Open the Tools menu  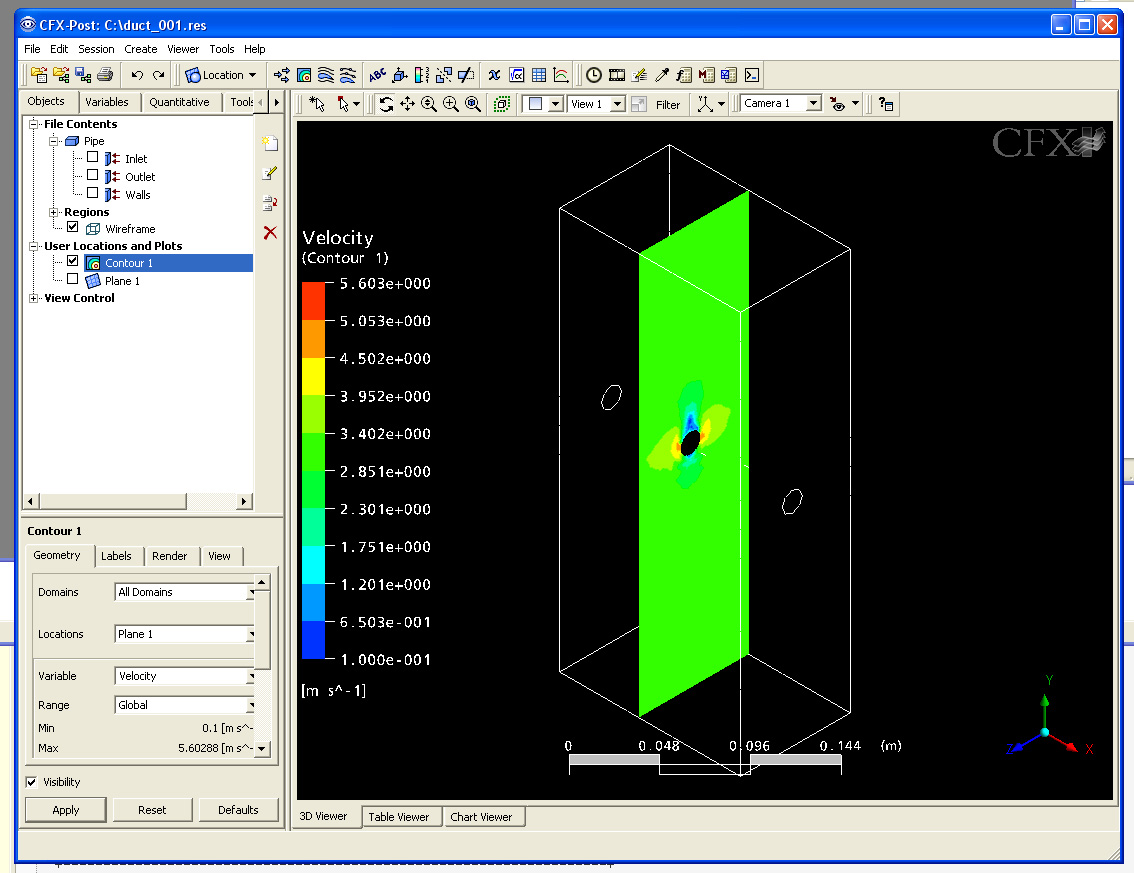pyautogui.click(x=222, y=49)
